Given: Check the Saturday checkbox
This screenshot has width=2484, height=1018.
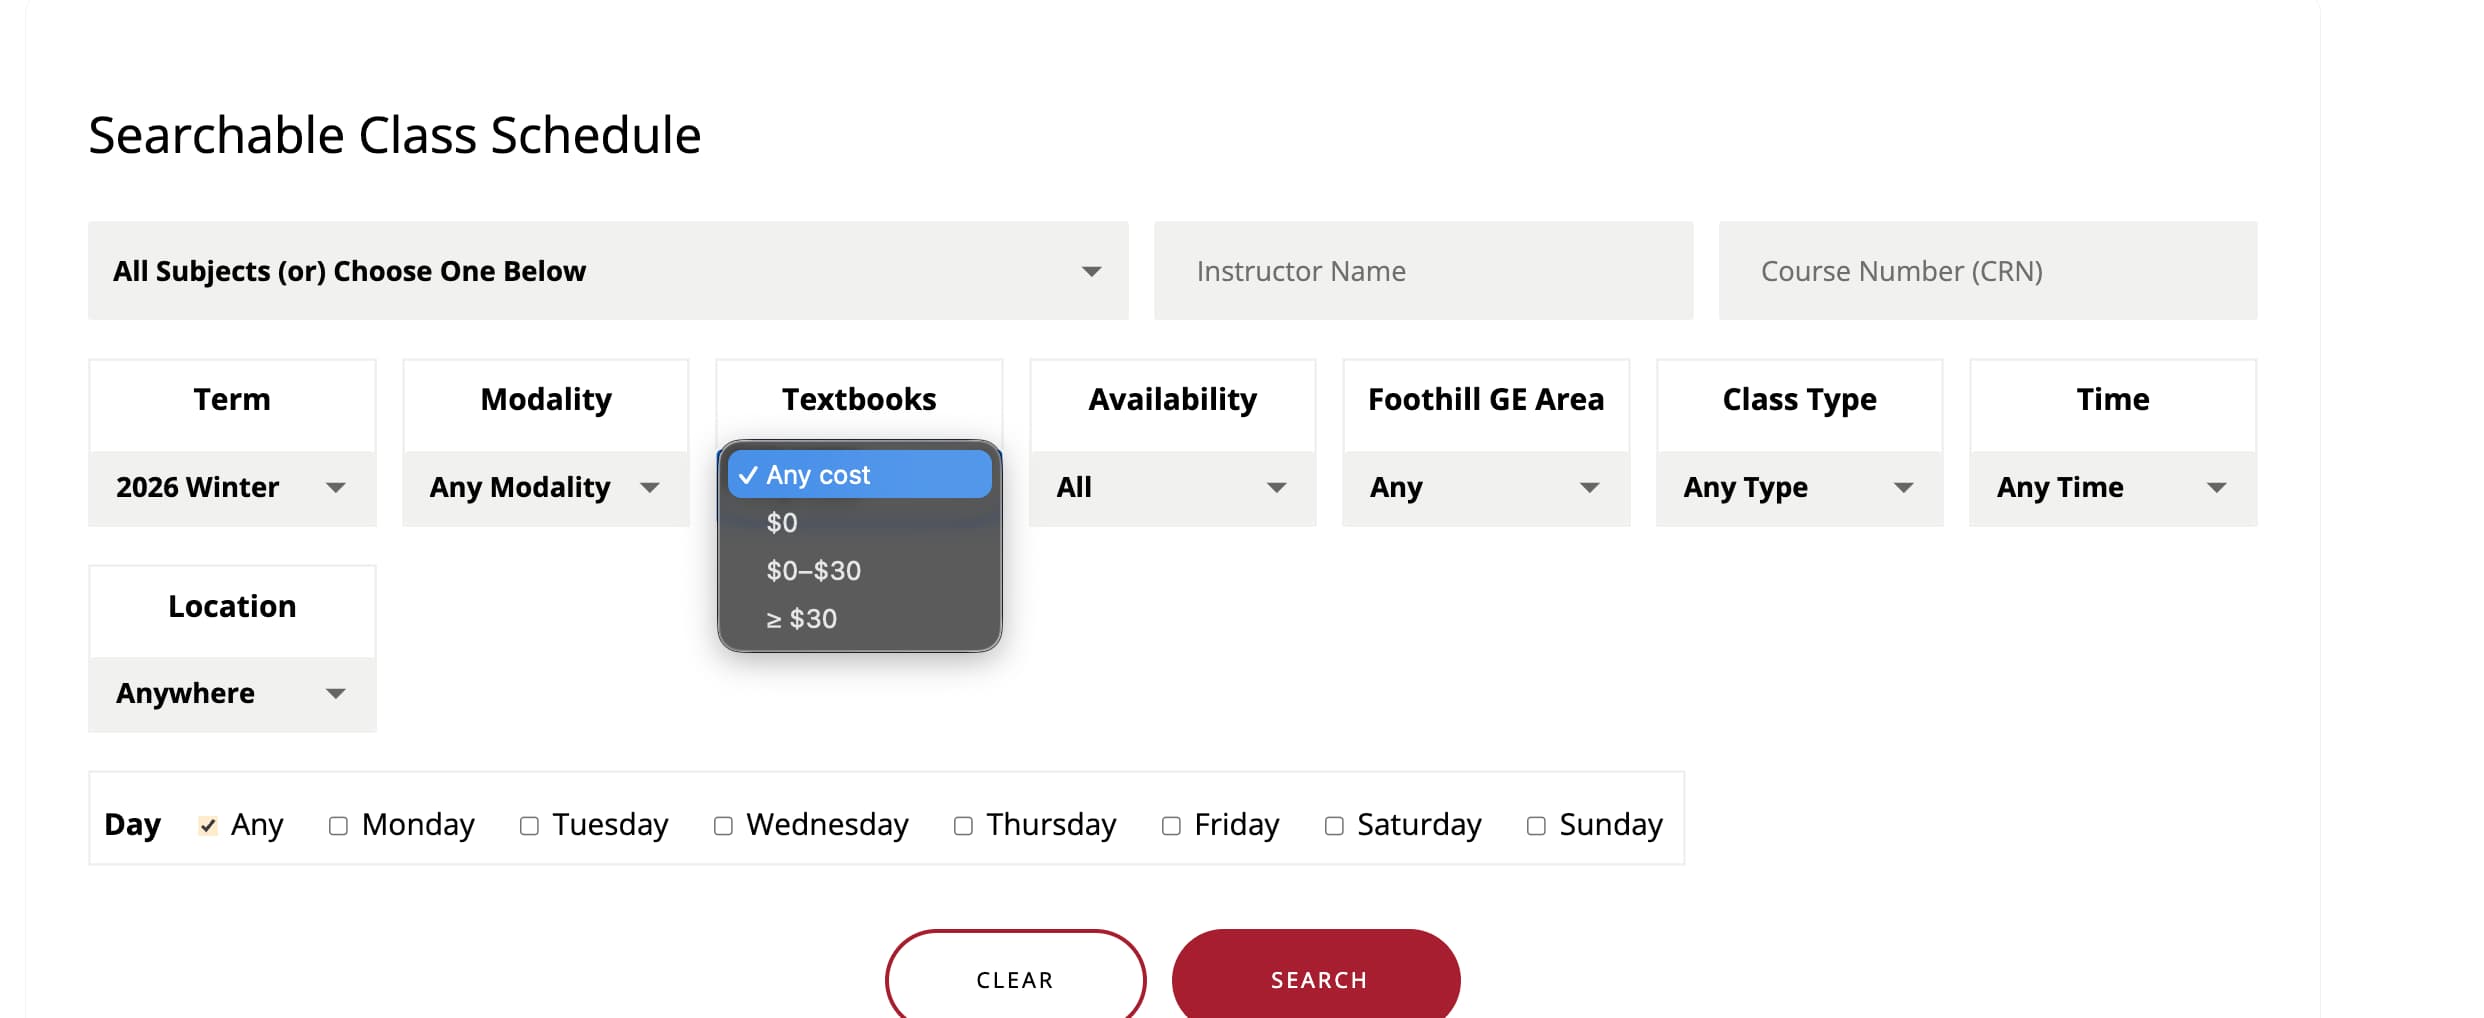Looking at the screenshot, I should pos(1333,824).
